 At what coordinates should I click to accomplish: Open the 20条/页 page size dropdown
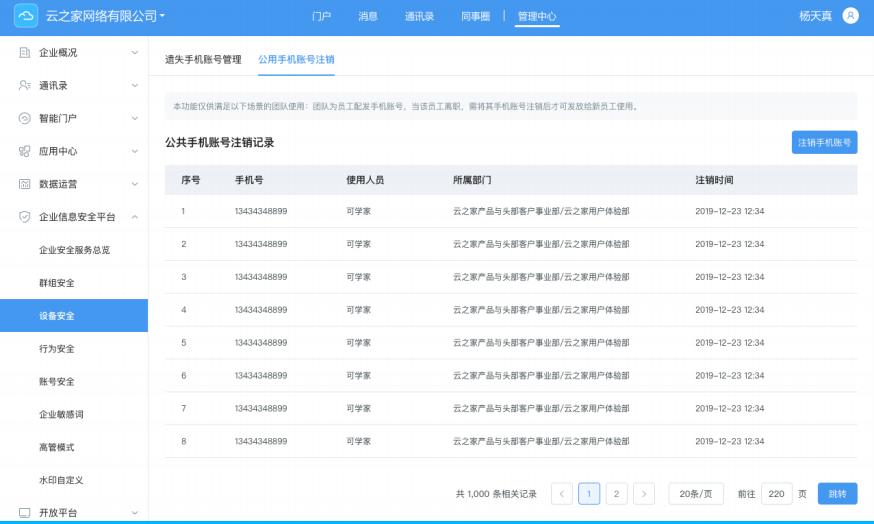[x=696, y=494]
